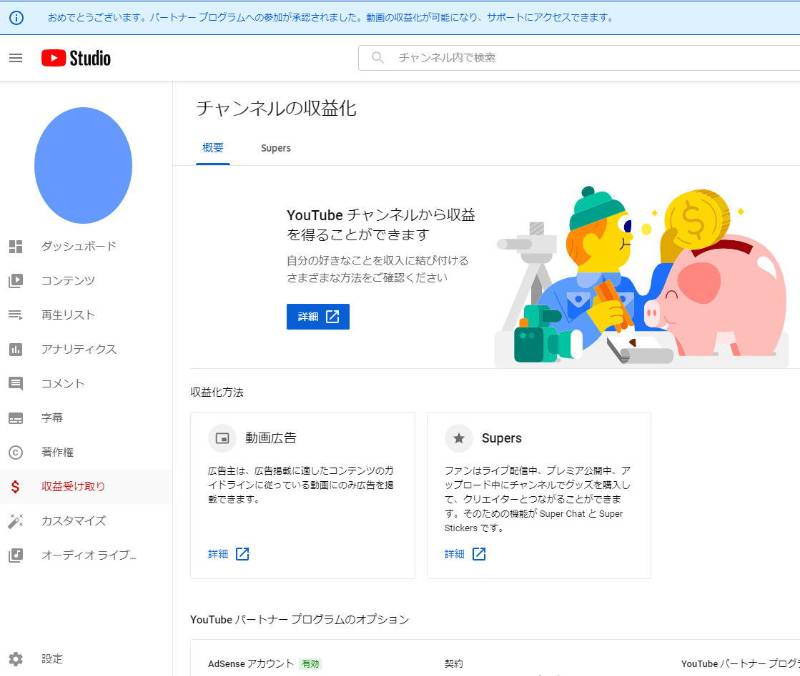Click the Content video icon

pyautogui.click(x=16, y=281)
